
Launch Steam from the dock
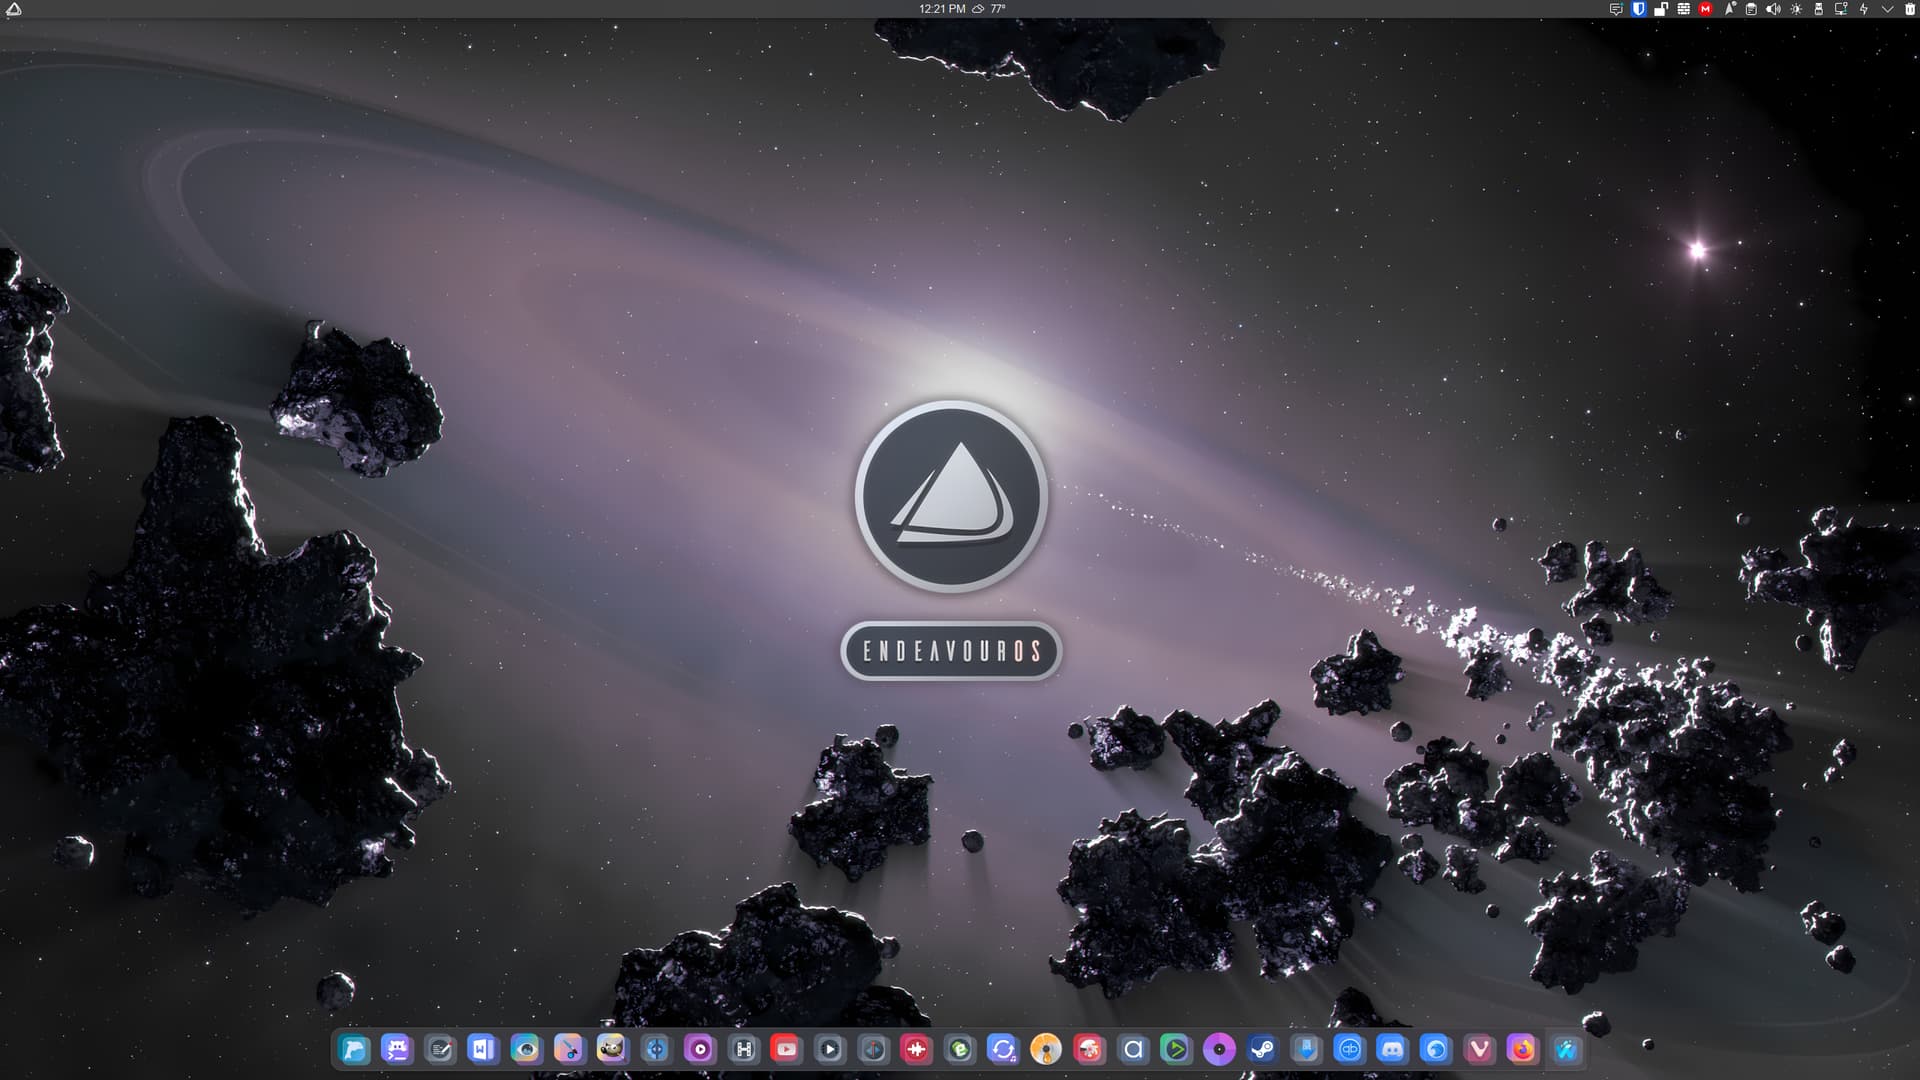pyautogui.click(x=1262, y=1049)
